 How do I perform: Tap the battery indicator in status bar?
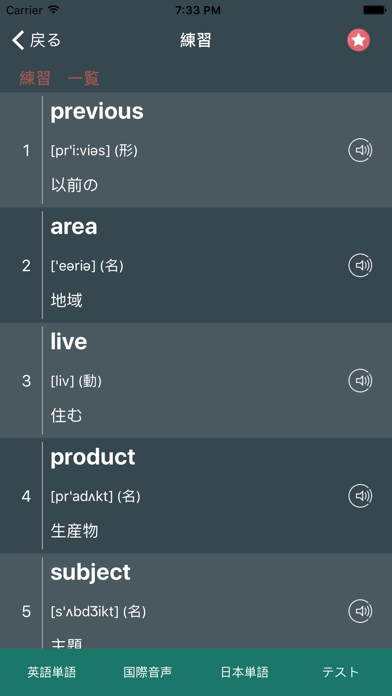374,10
